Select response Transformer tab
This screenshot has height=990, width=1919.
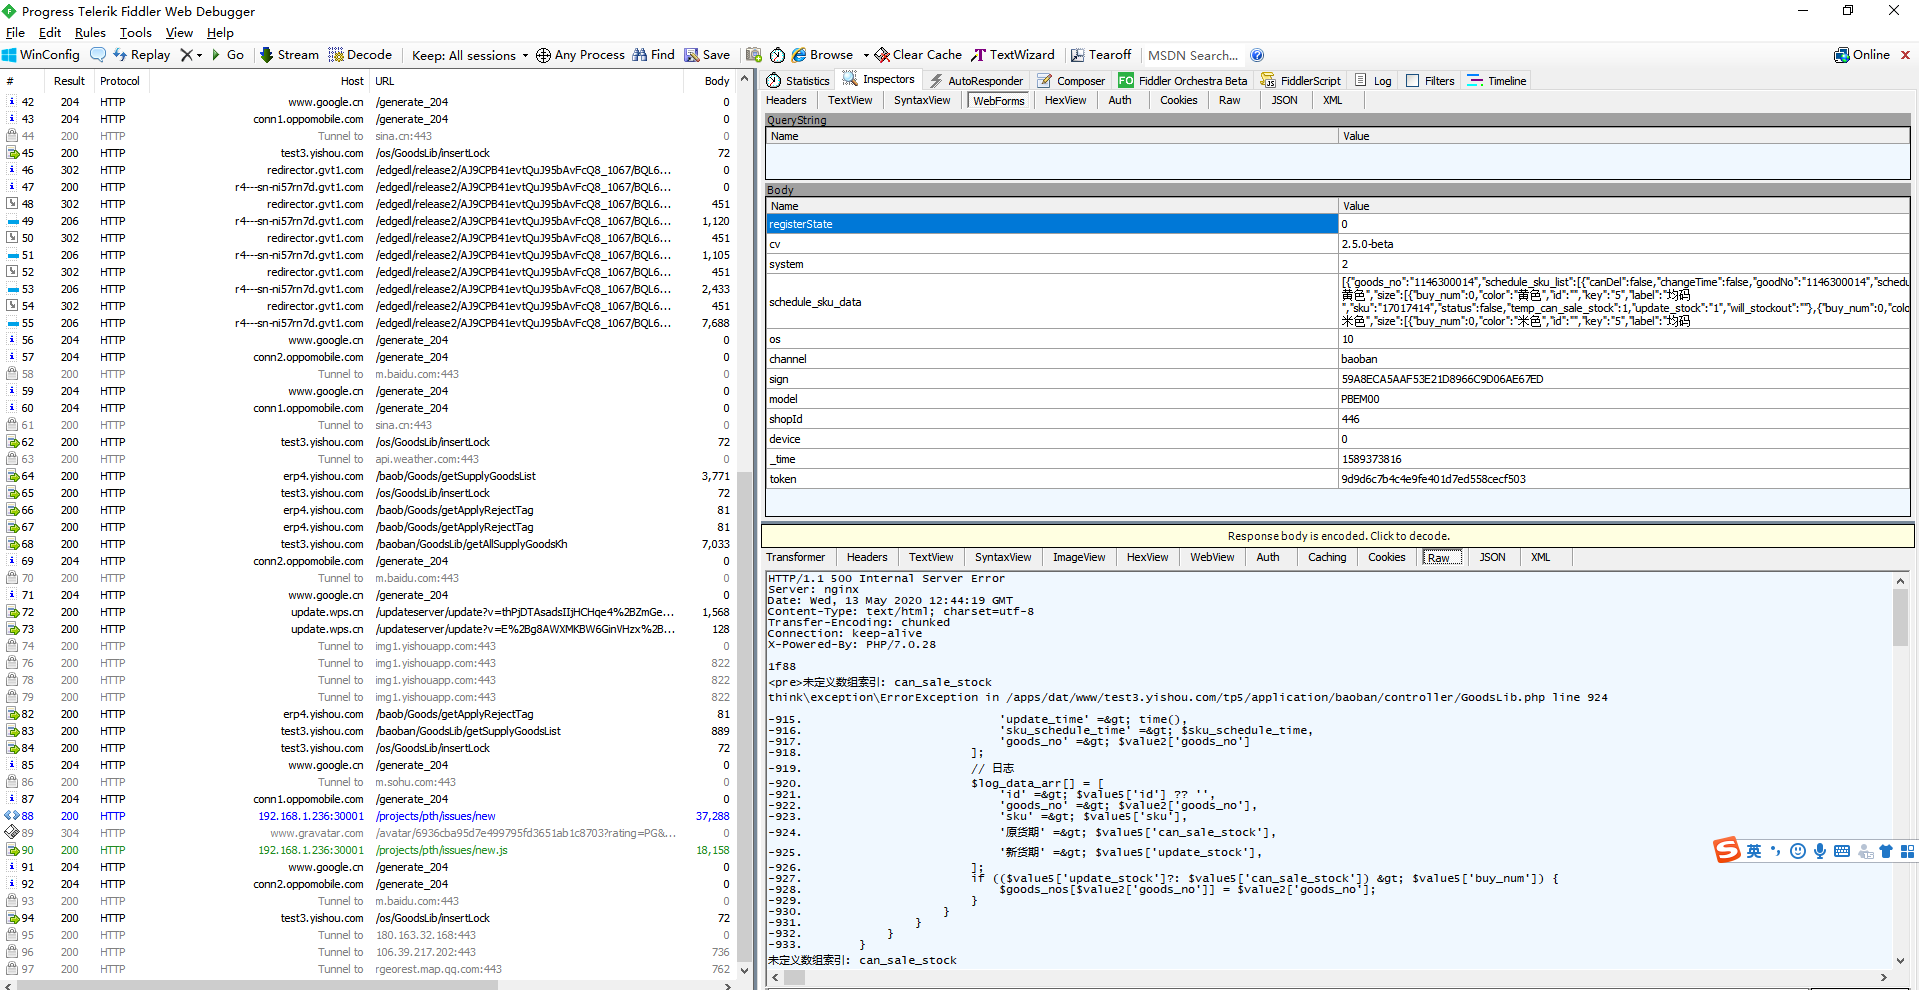coord(795,557)
